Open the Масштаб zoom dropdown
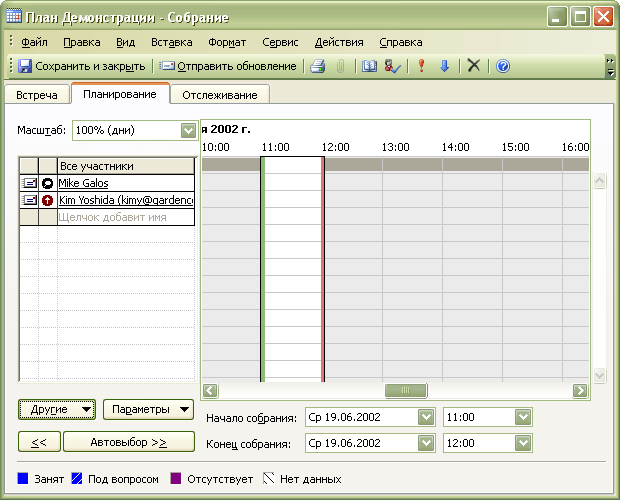This screenshot has height=500, width=620. click(x=186, y=131)
